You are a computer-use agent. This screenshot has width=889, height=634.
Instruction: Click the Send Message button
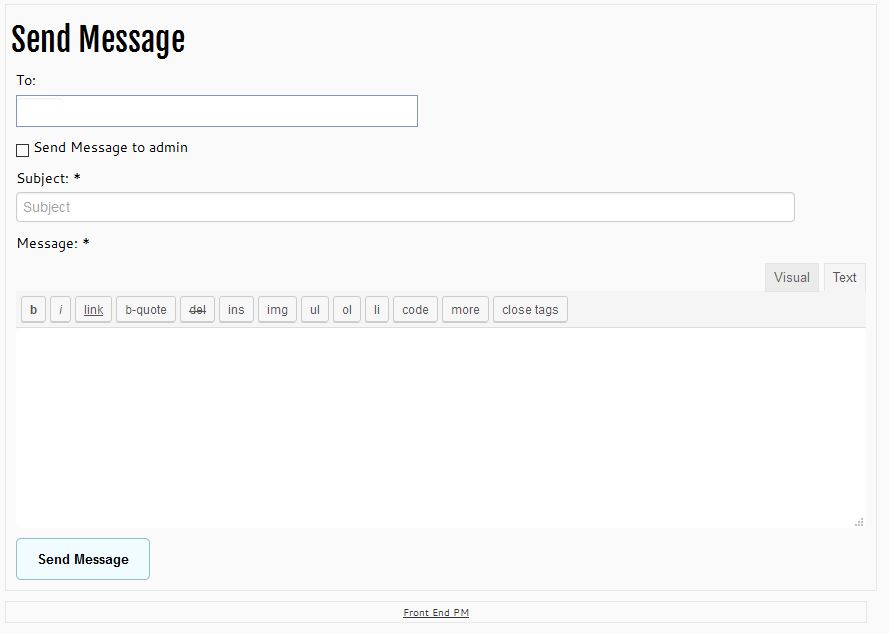pos(83,559)
